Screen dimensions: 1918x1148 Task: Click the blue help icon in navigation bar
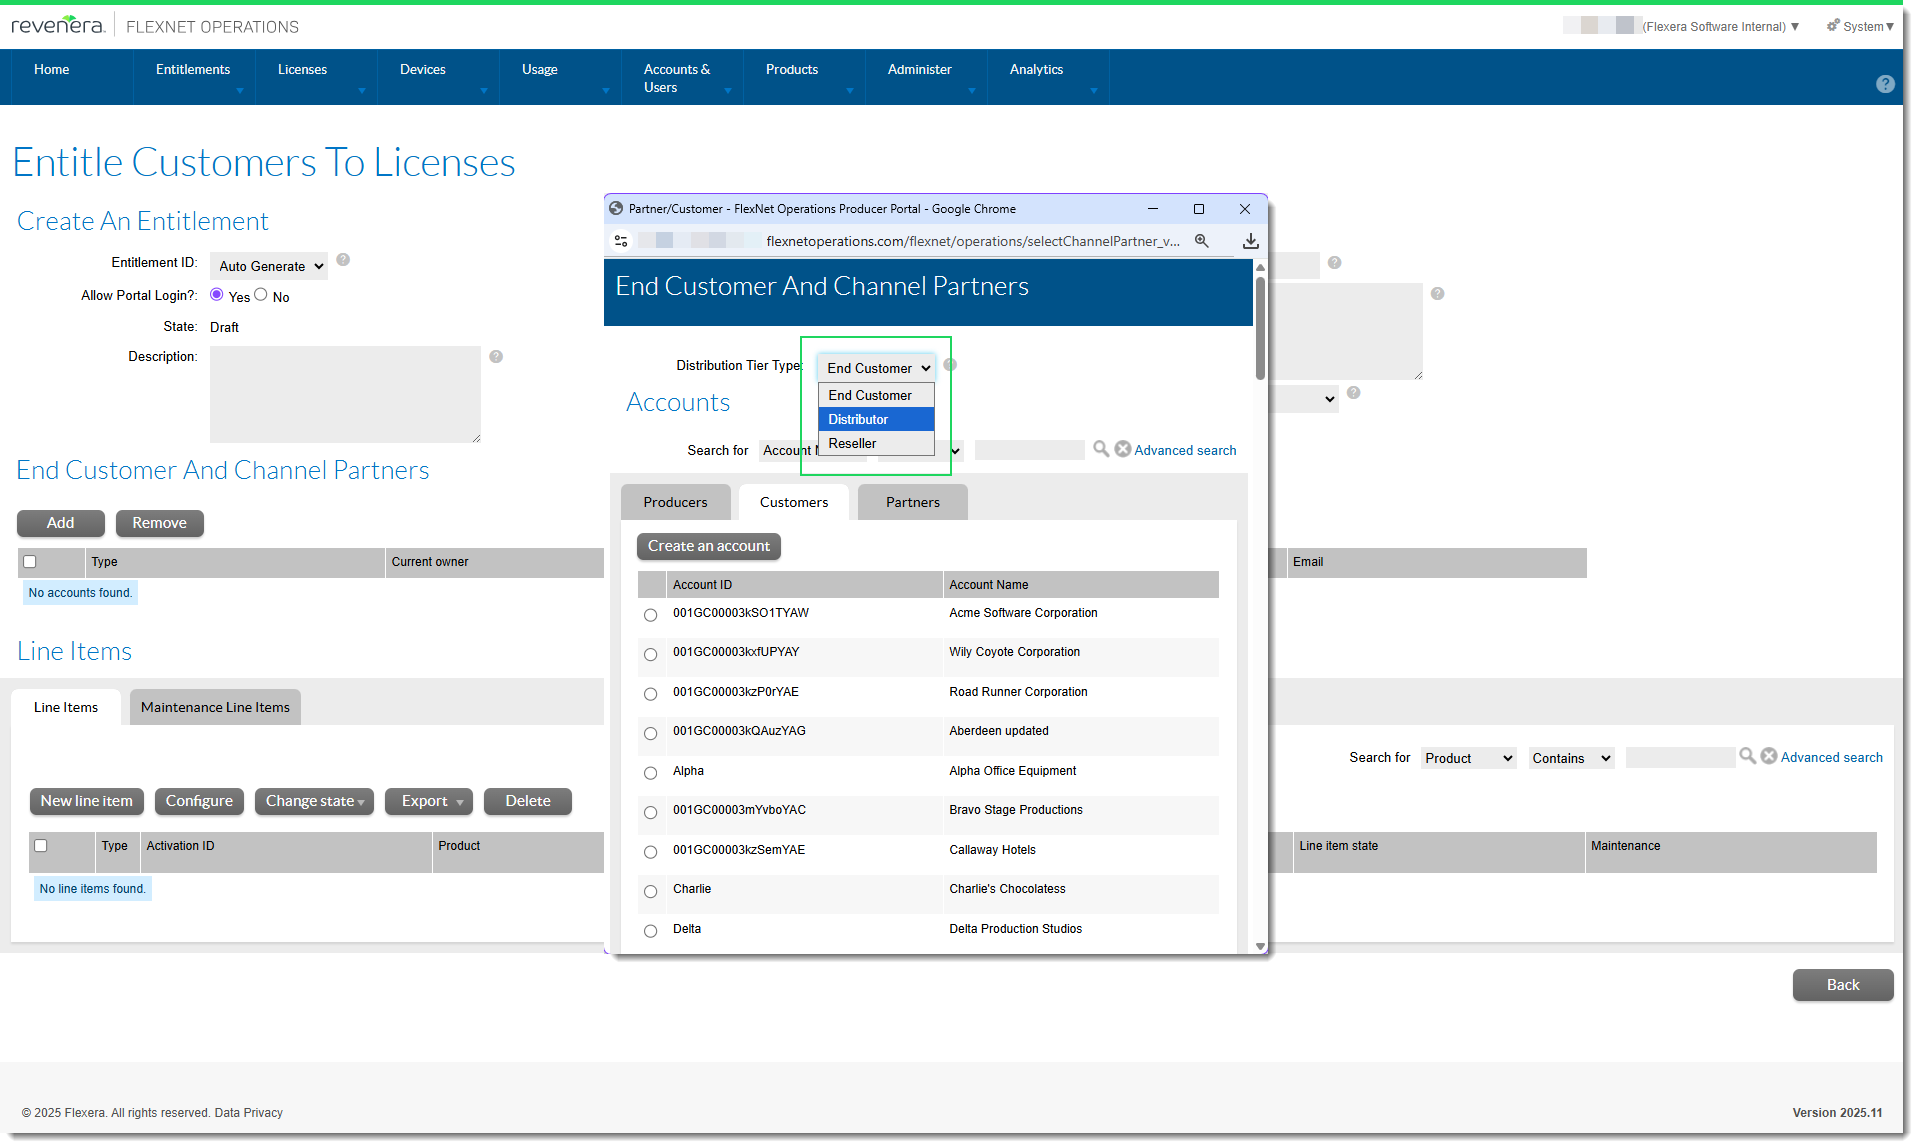[x=1884, y=85]
